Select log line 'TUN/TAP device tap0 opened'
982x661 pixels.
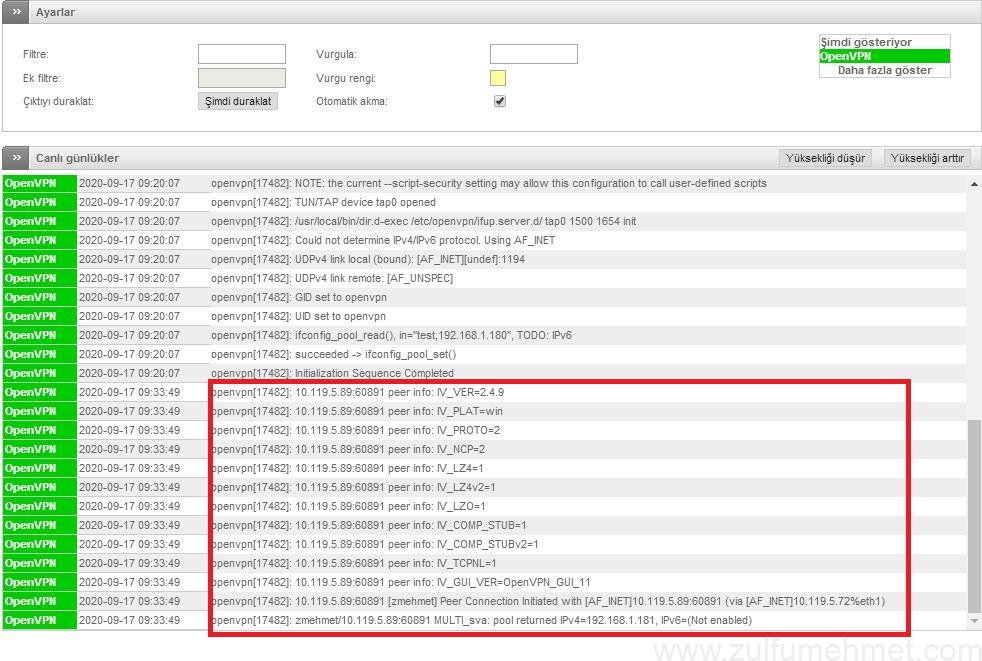(x=483, y=202)
